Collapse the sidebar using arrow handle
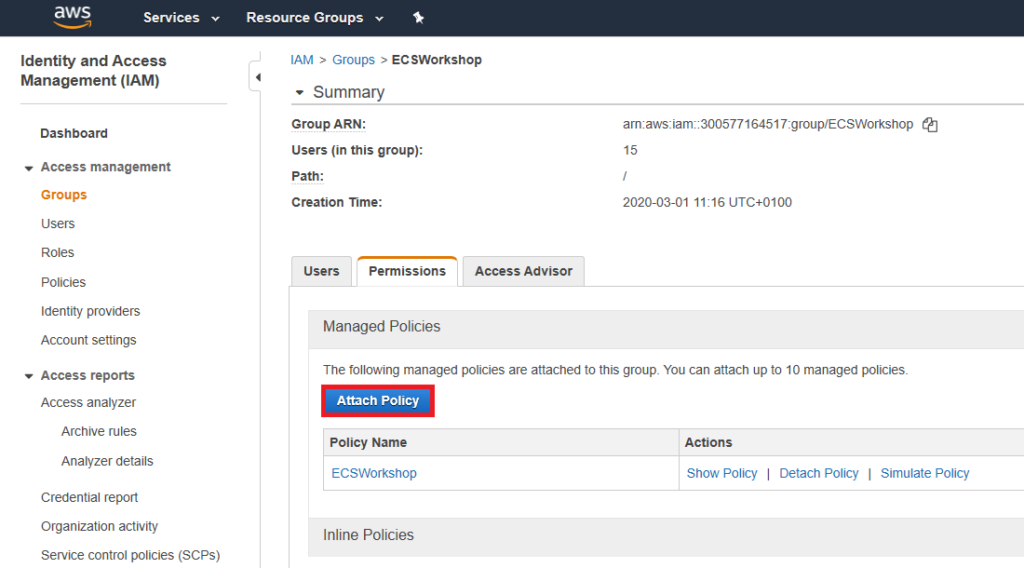Image resolution: width=1024 pixels, height=568 pixels. 257,77
